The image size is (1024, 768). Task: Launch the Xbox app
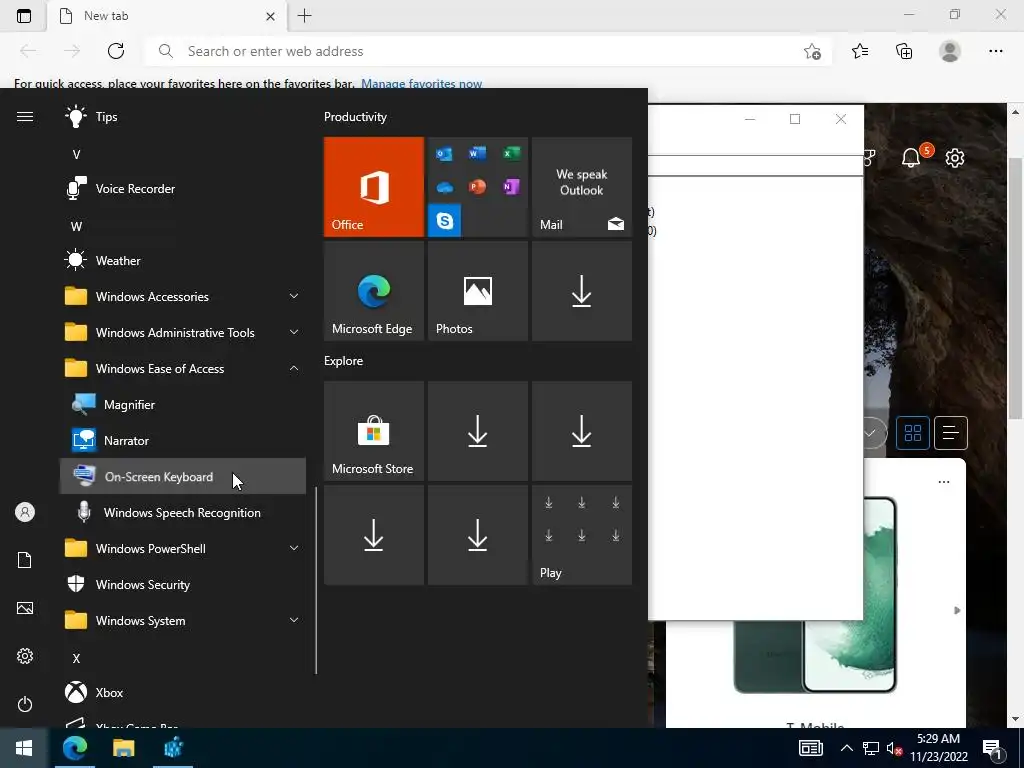(183, 692)
